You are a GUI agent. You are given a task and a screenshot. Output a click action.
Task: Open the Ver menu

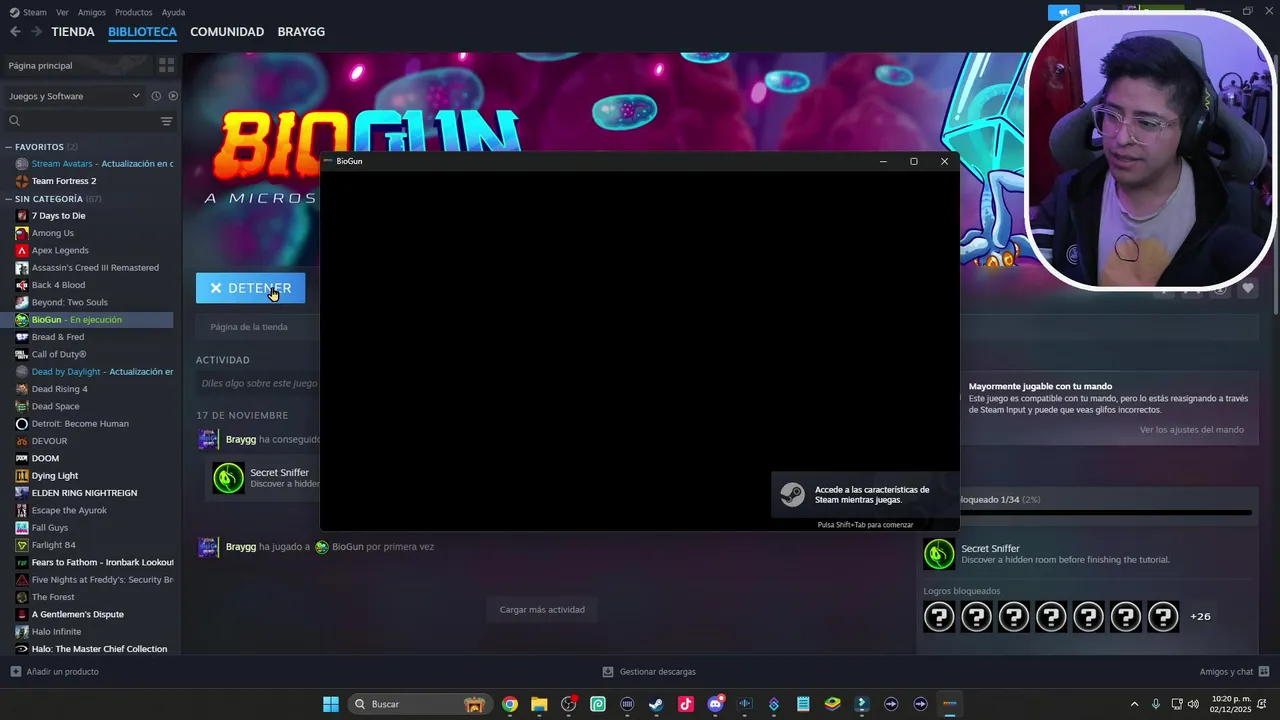pos(63,12)
